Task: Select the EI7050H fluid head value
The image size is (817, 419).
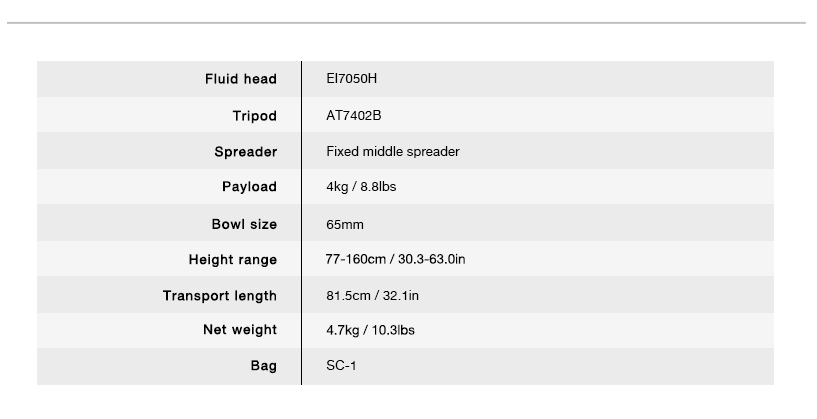Action: [351, 79]
